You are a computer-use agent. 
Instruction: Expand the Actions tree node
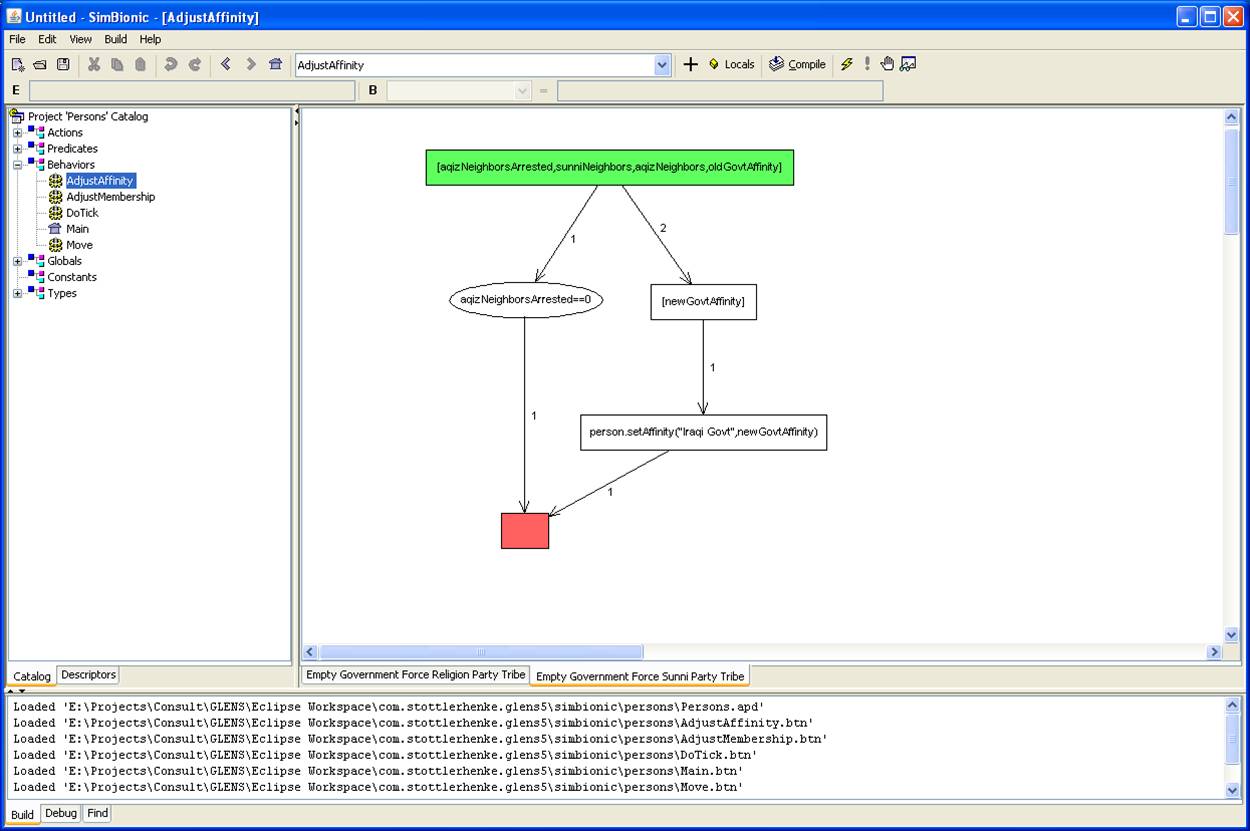pos(17,133)
